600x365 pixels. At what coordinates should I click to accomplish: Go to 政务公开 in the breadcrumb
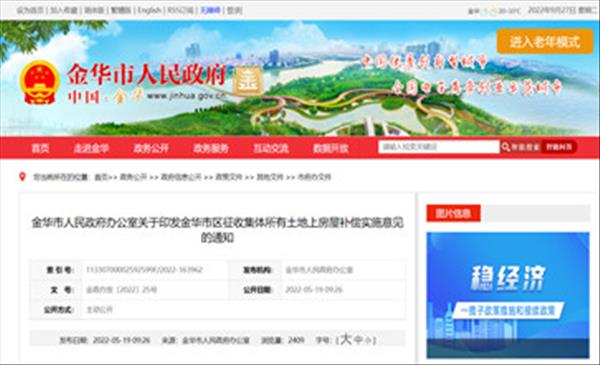pos(133,177)
